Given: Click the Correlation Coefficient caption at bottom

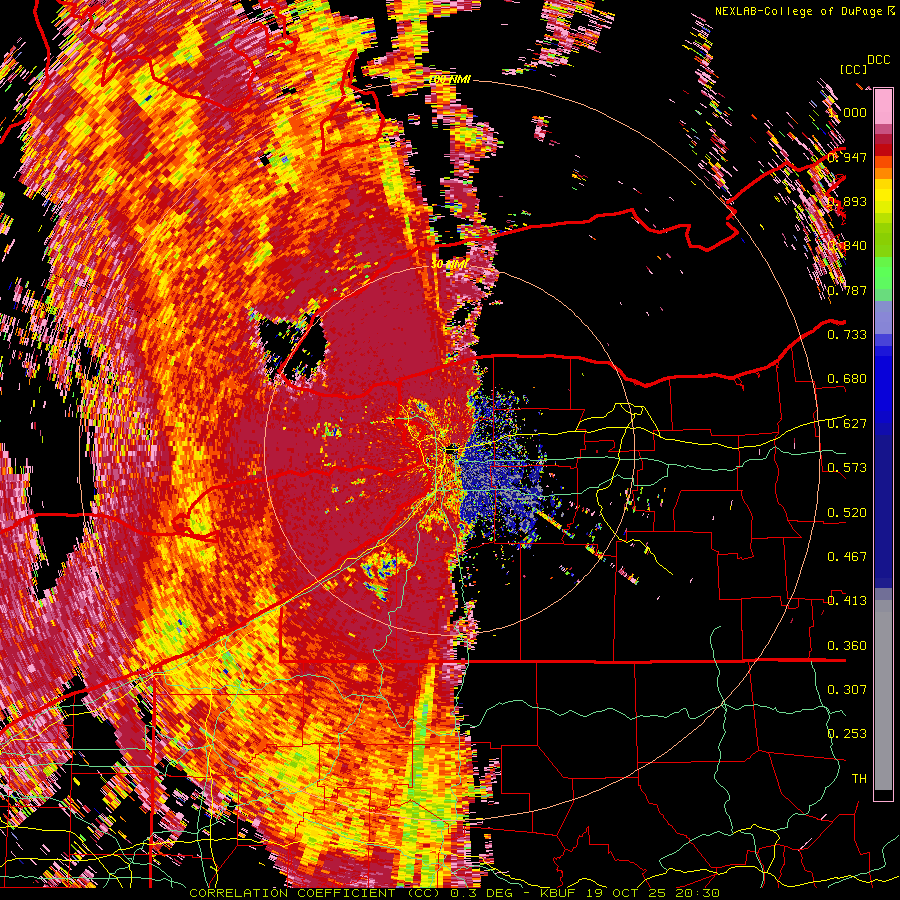Looking at the screenshot, I should (x=454, y=893).
